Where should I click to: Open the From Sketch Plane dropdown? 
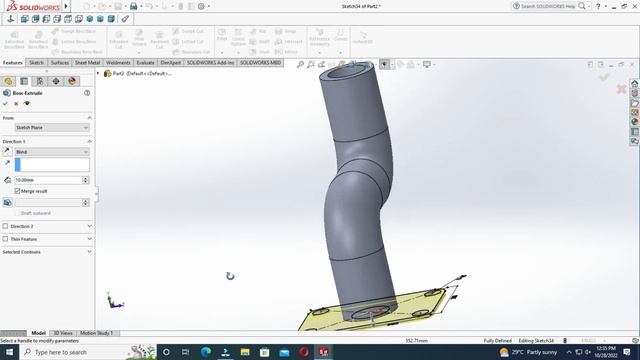pyautogui.click(x=52, y=128)
